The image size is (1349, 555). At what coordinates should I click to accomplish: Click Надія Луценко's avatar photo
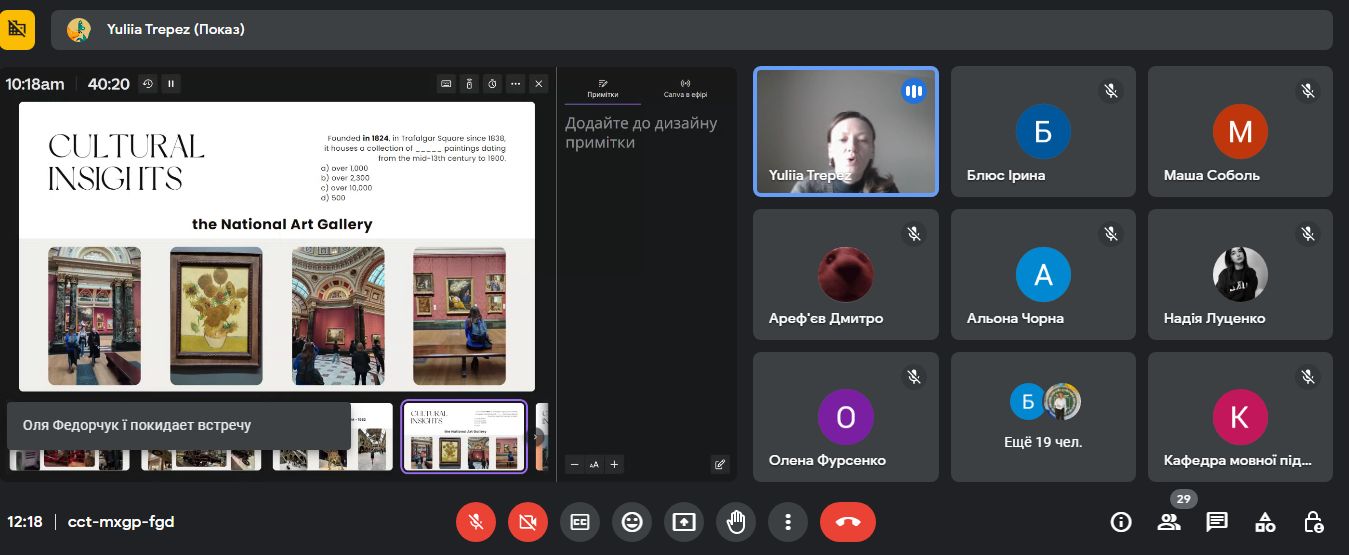[1240, 274]
